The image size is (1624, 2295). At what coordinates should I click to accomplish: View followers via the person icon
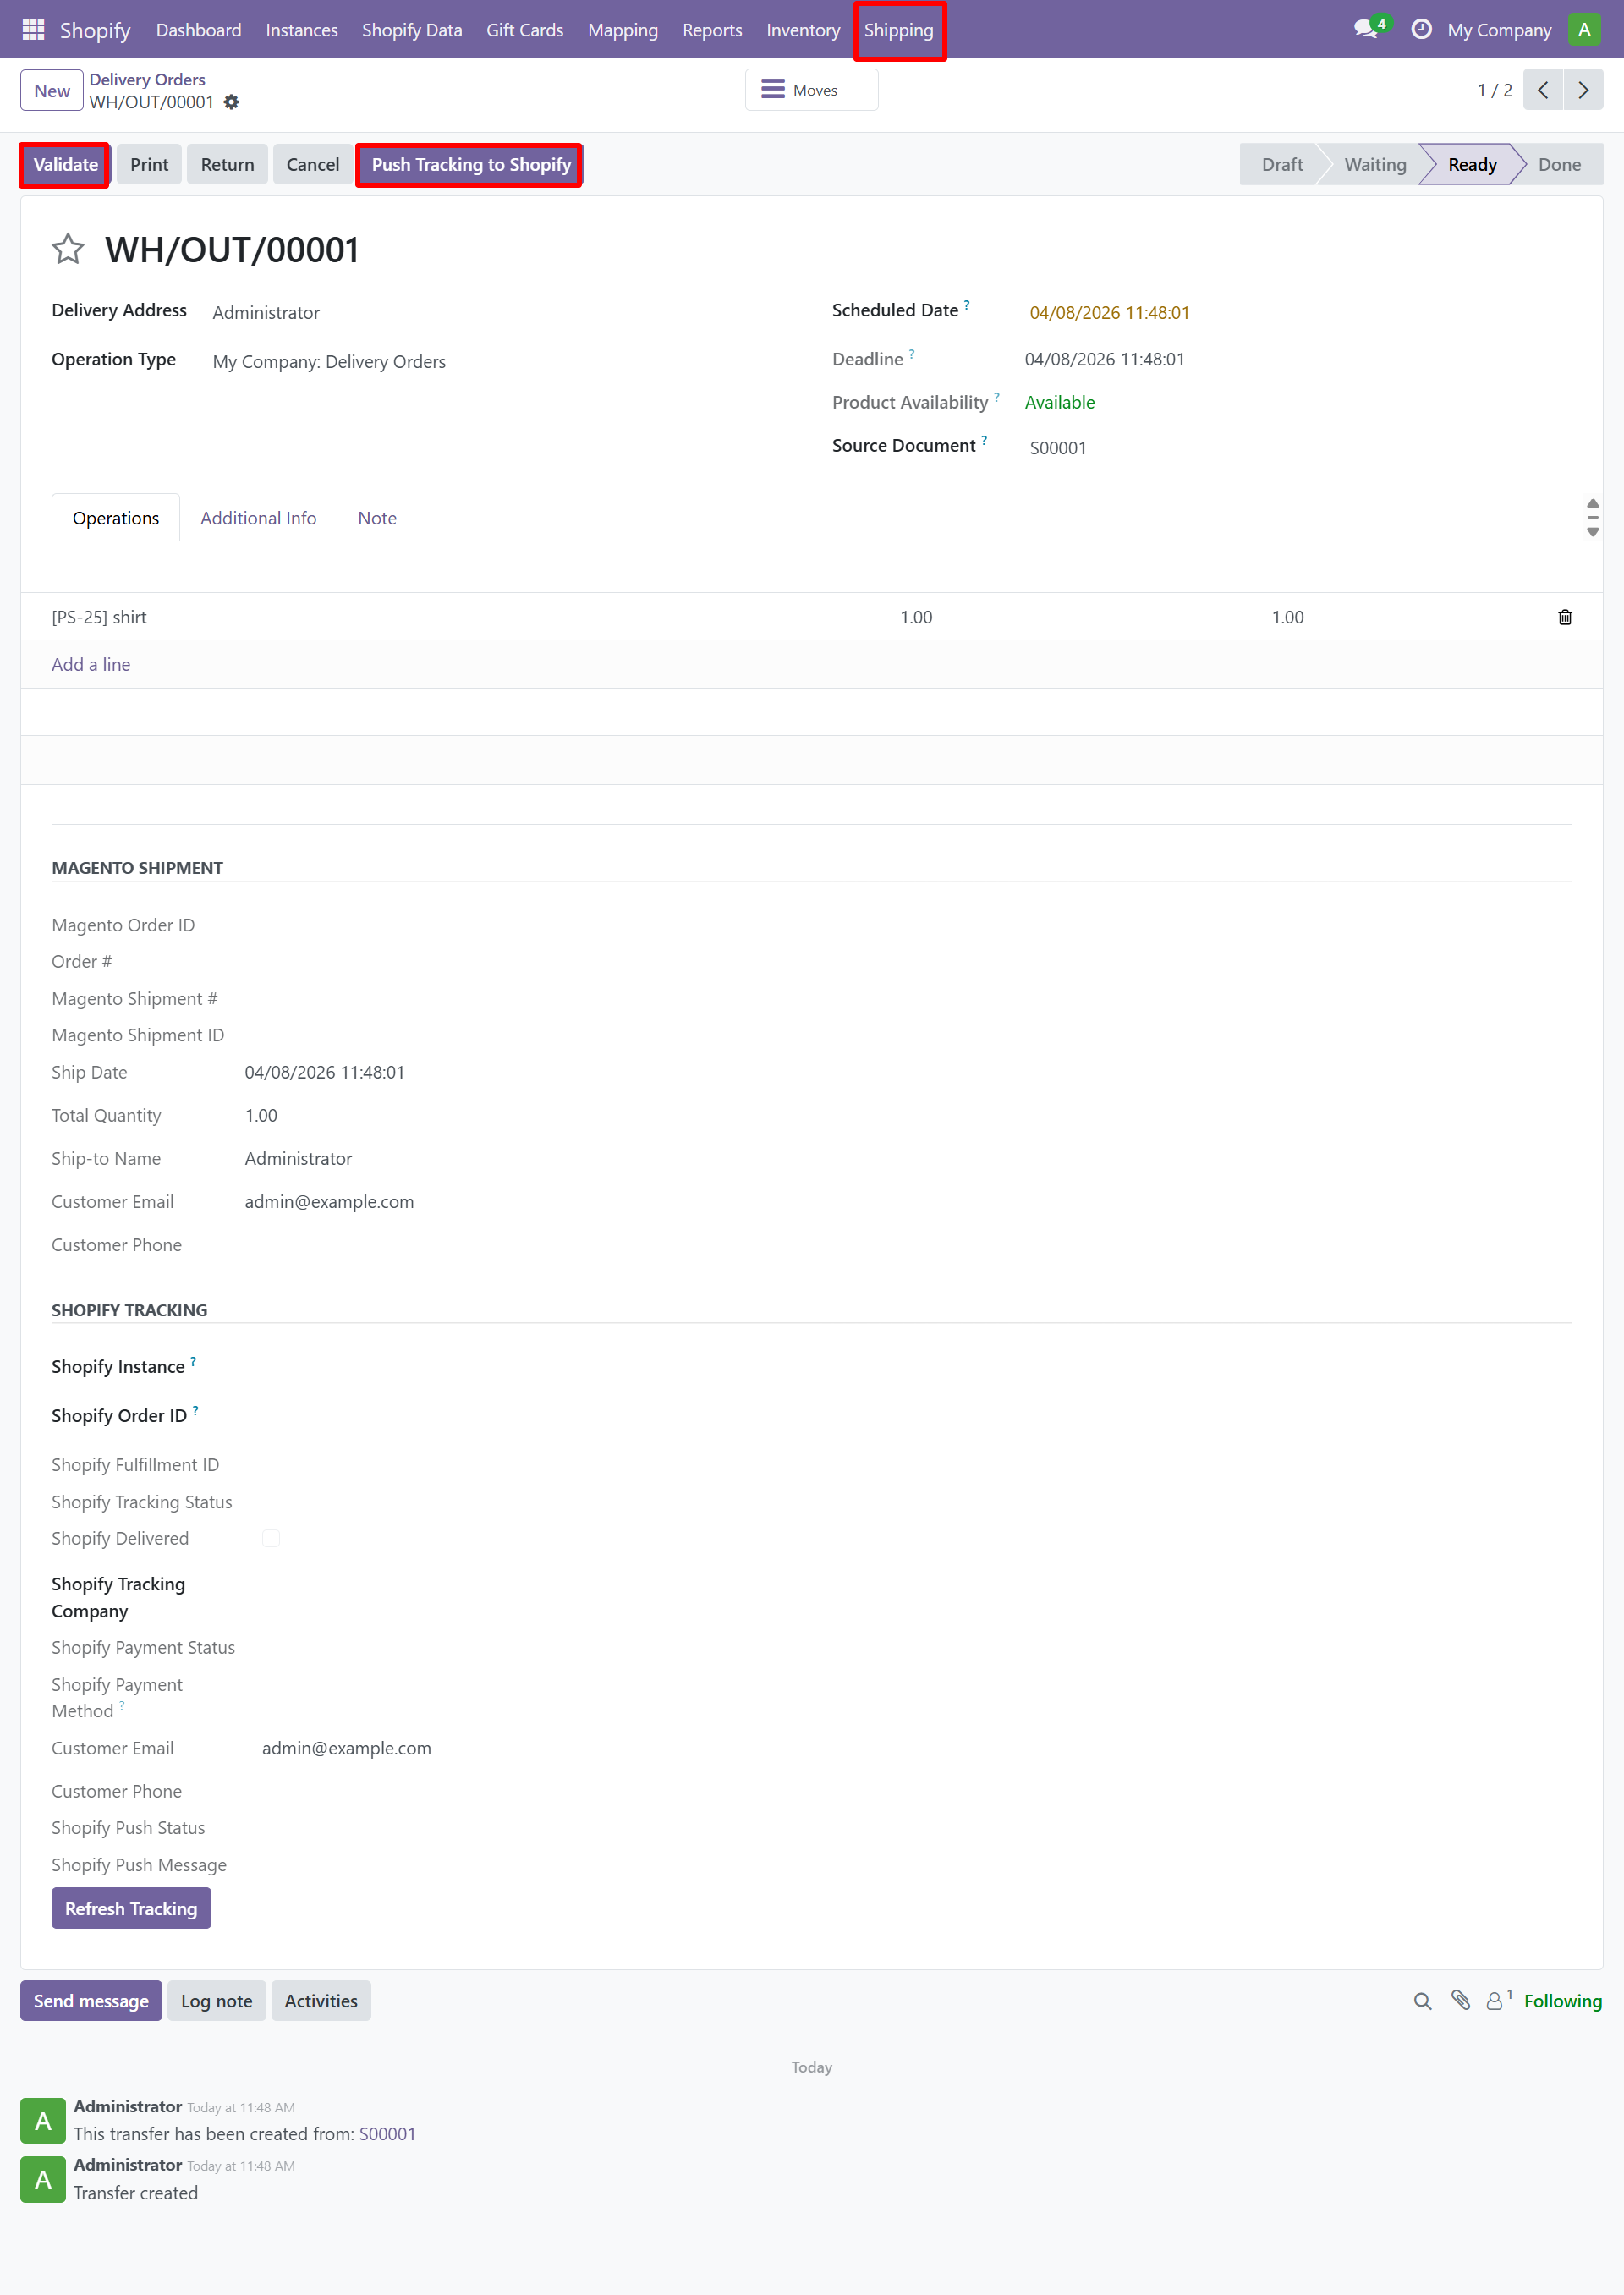pyautogui.click(x=1493, y=2001)
